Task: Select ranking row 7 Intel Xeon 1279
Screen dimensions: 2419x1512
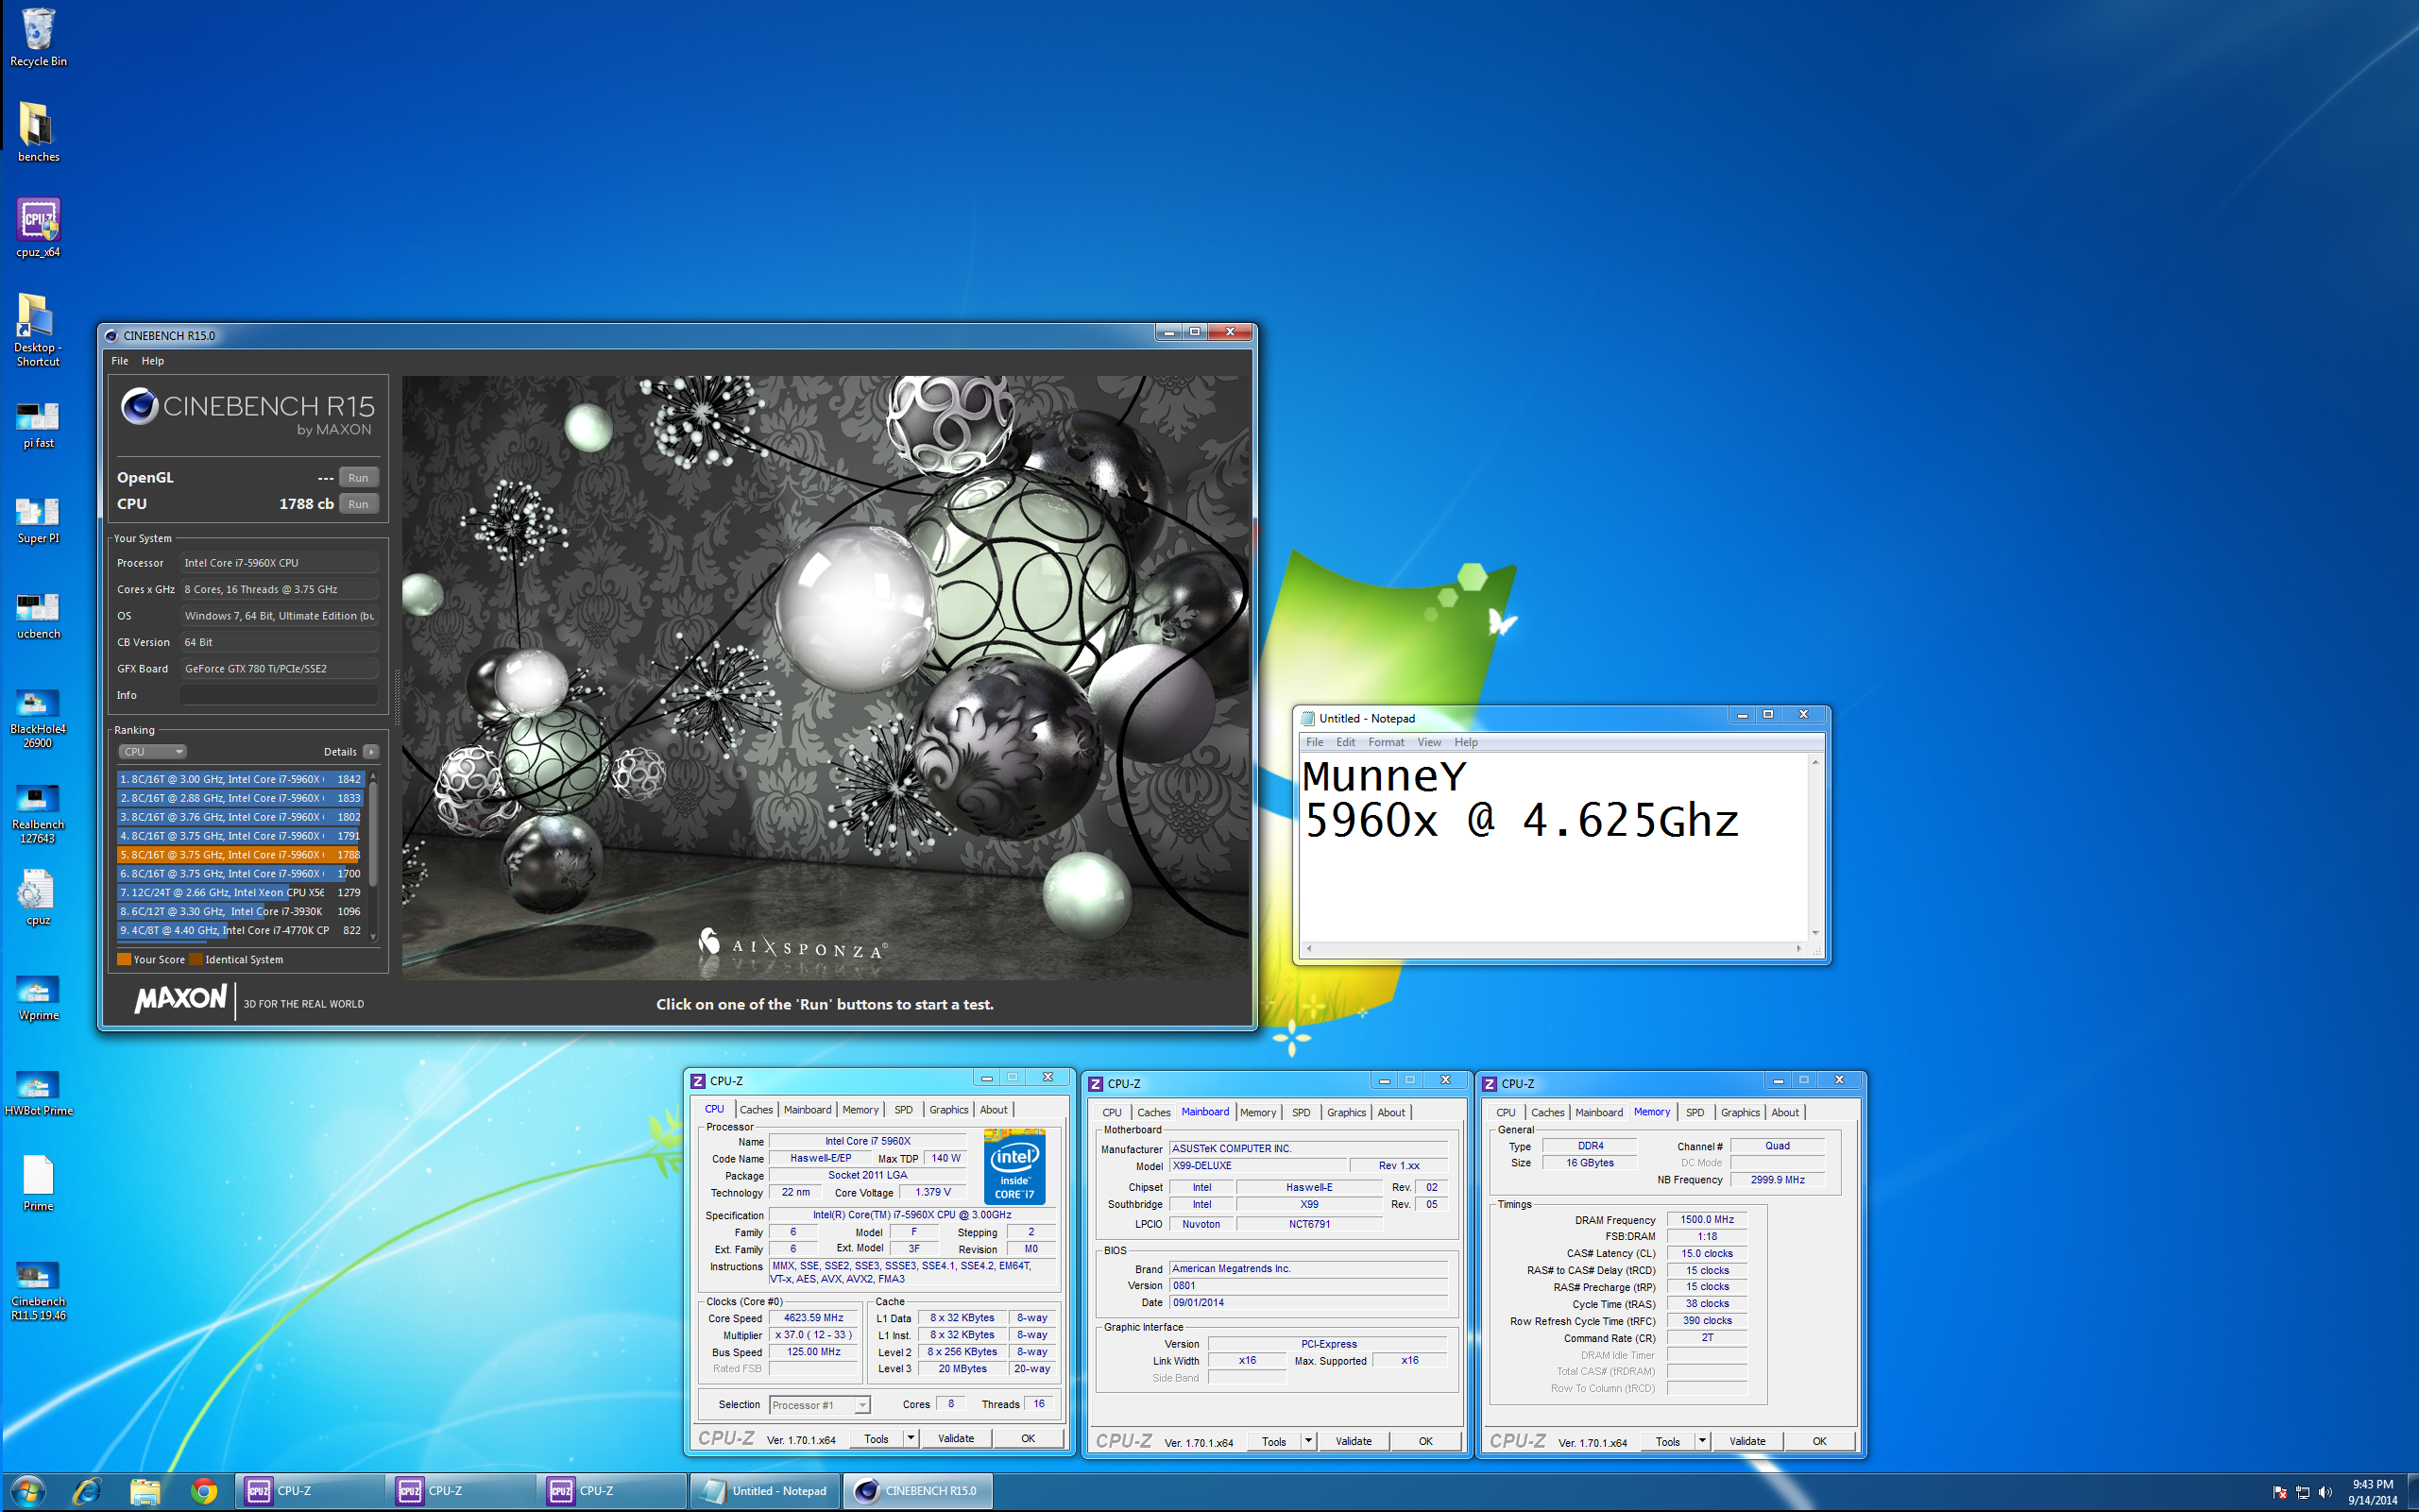Action: 240,892
